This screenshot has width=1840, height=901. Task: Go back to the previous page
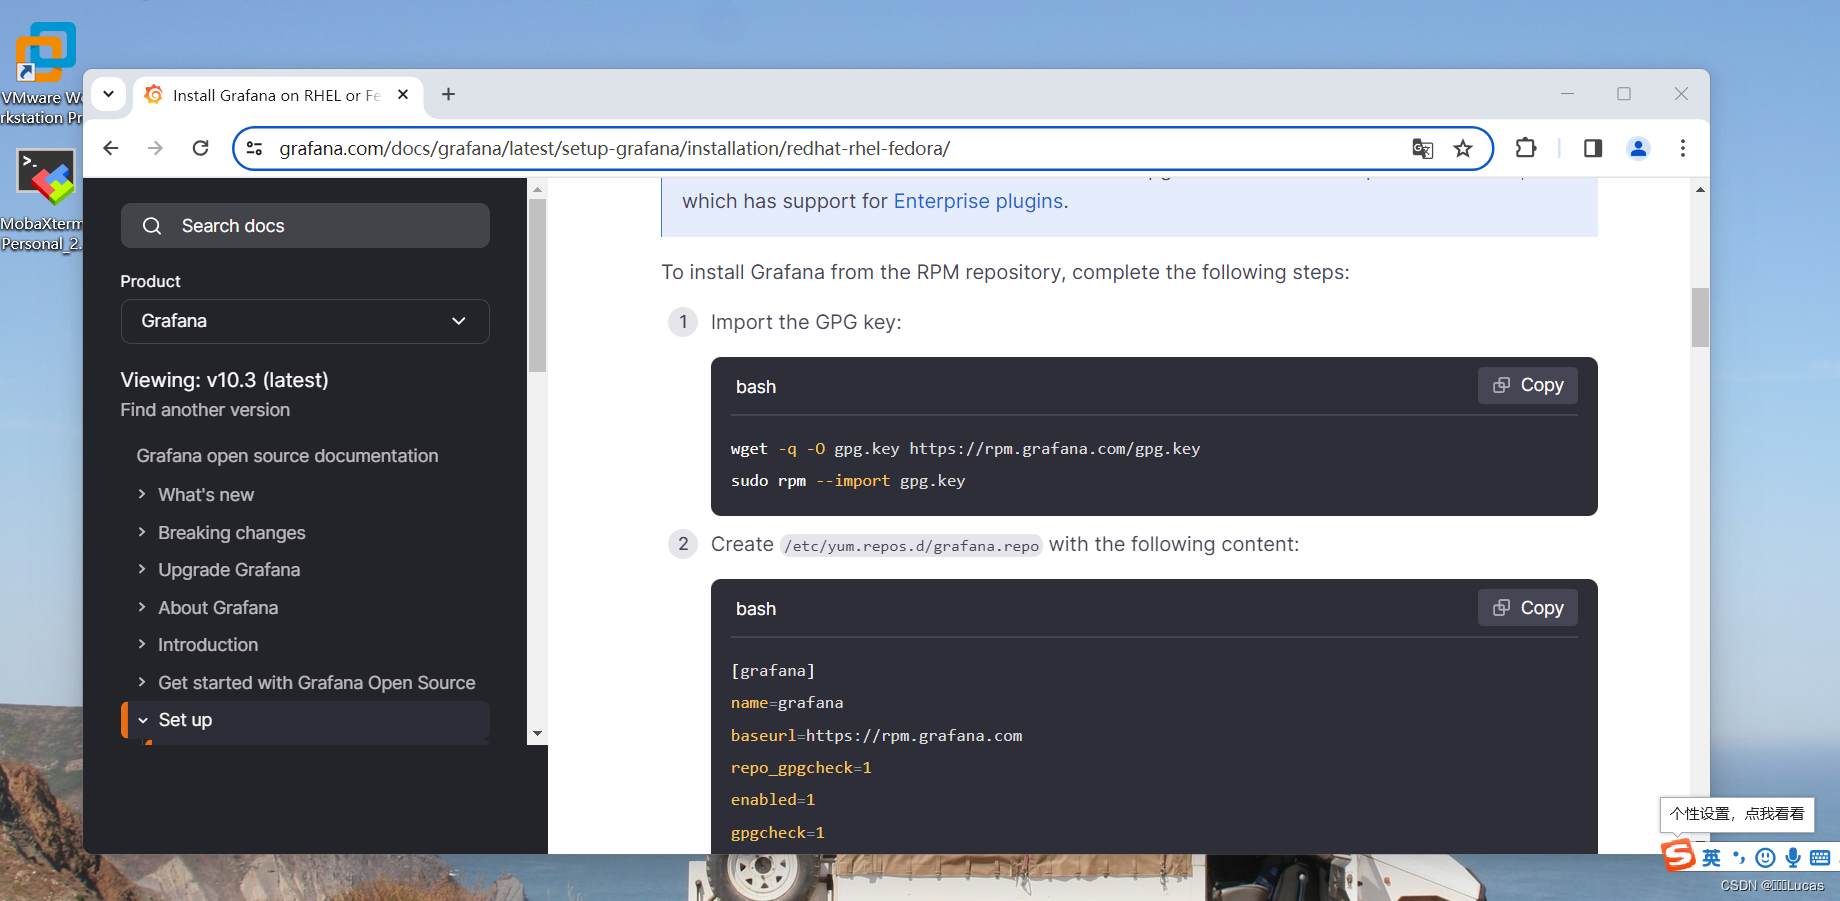[x=111, y=148]
